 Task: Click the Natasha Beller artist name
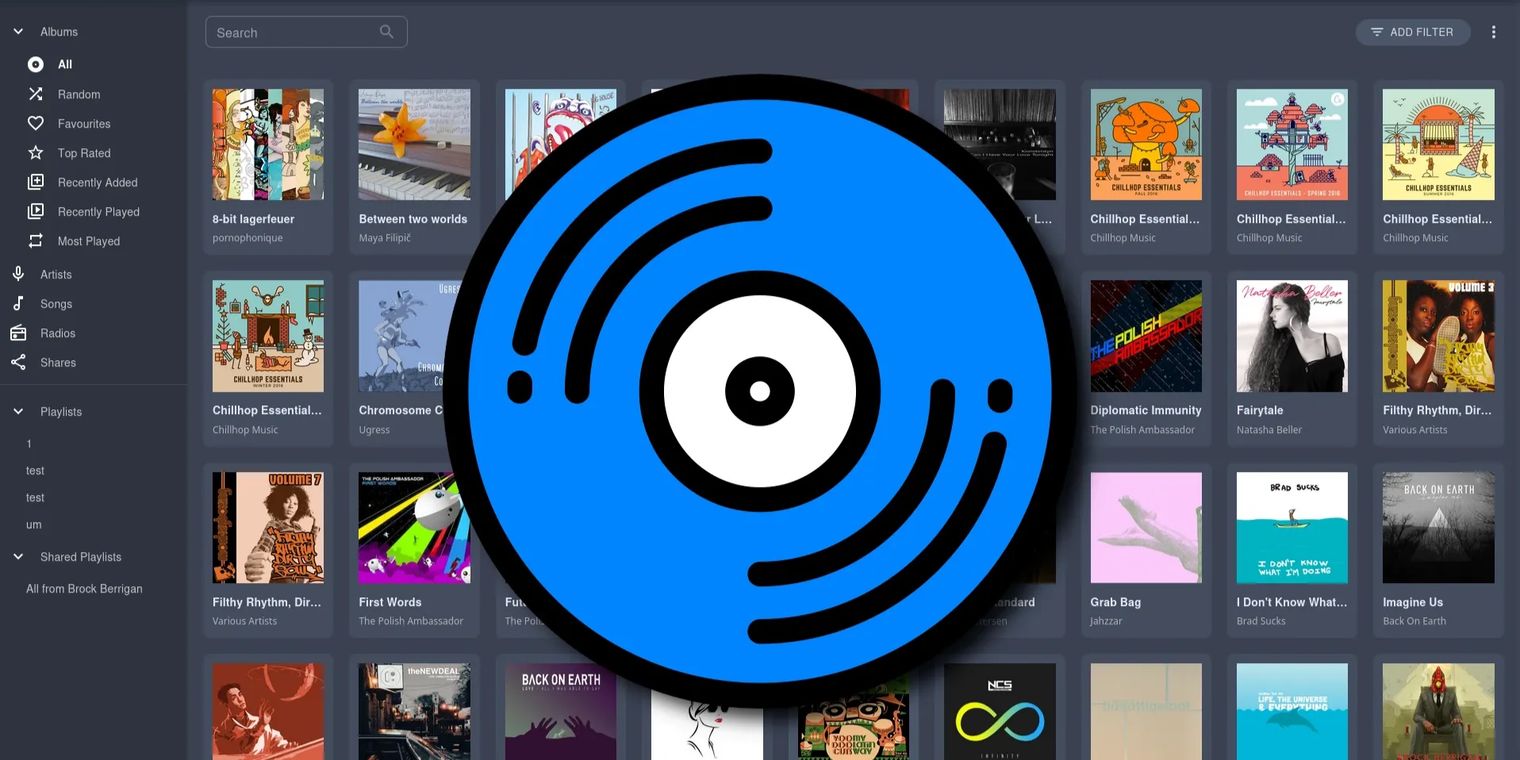tap(1269, 430)
